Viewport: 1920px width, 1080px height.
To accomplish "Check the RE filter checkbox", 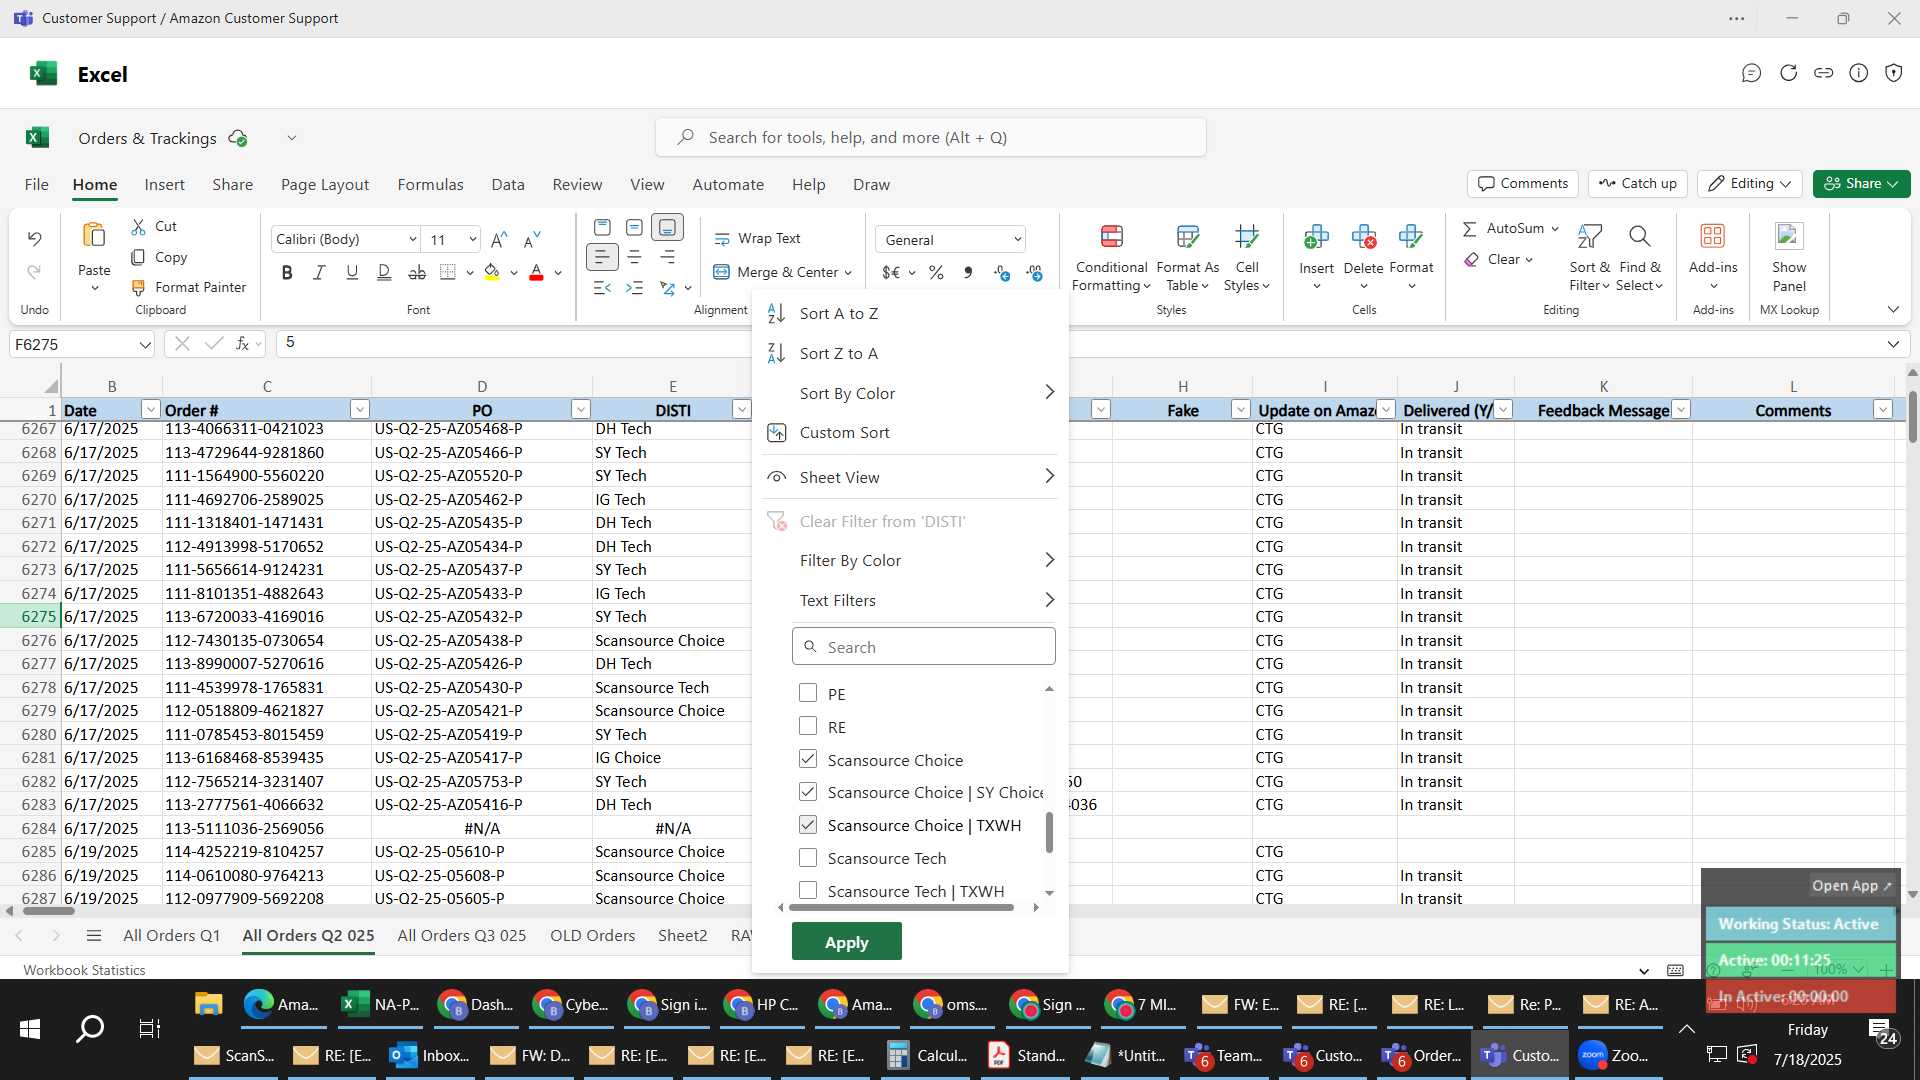I will point(808,726).
